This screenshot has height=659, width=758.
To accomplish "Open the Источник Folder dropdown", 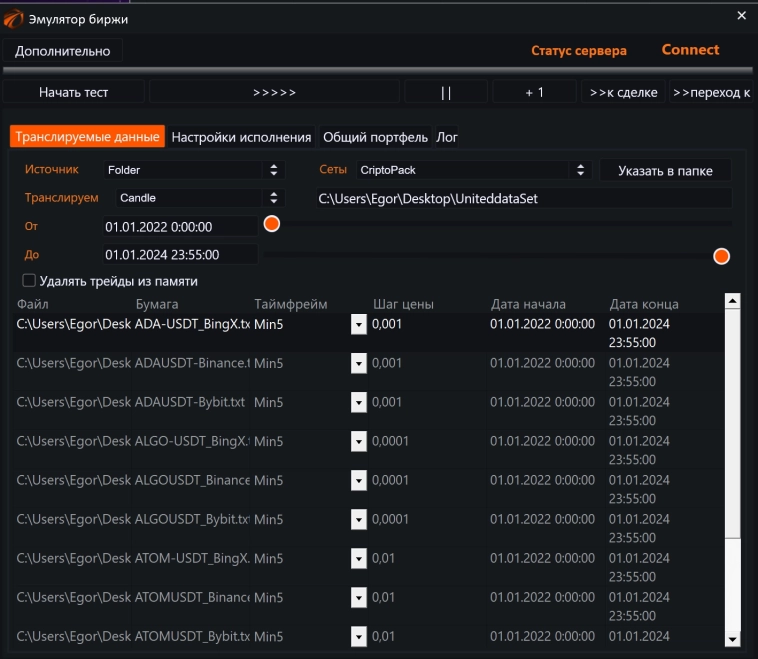I will point(194,170).
